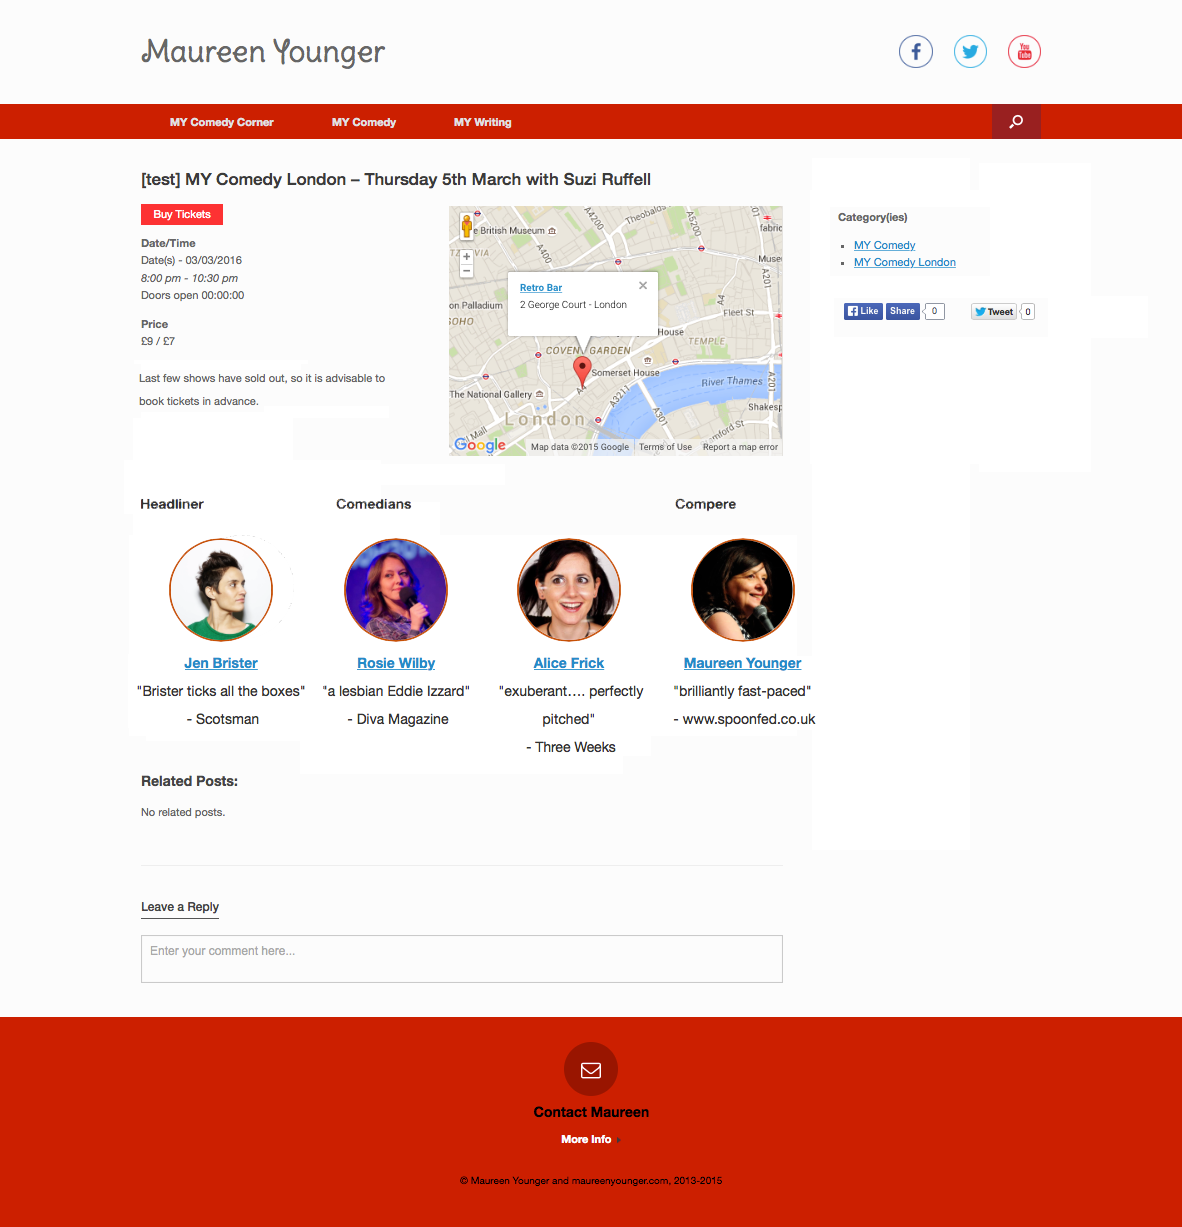Open the Facebook profile icon

(x=915, y=52)
